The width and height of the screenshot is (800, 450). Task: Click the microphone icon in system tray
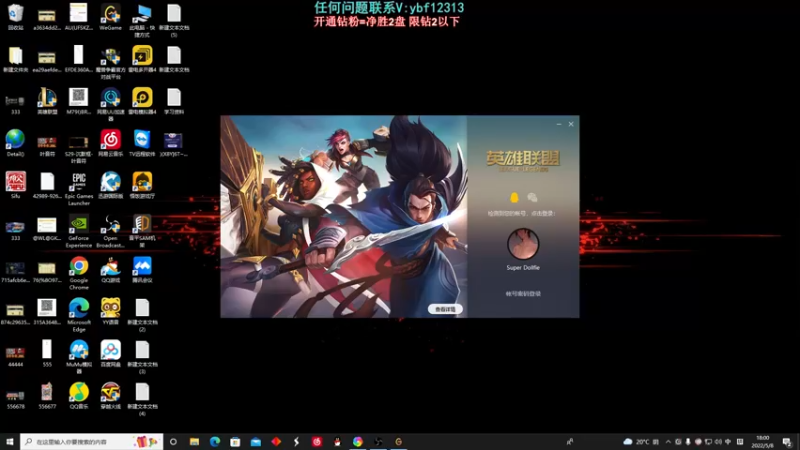688,442
